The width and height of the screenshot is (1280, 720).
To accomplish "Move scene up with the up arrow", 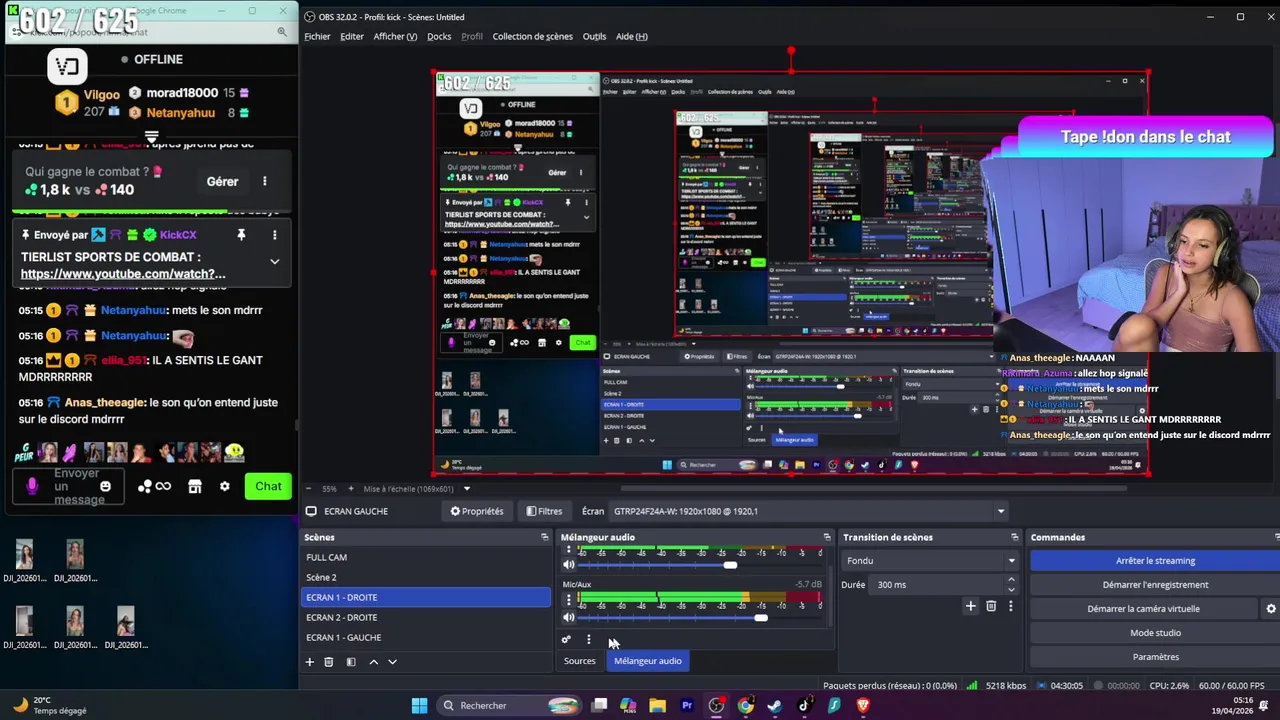I will (374, 662).
